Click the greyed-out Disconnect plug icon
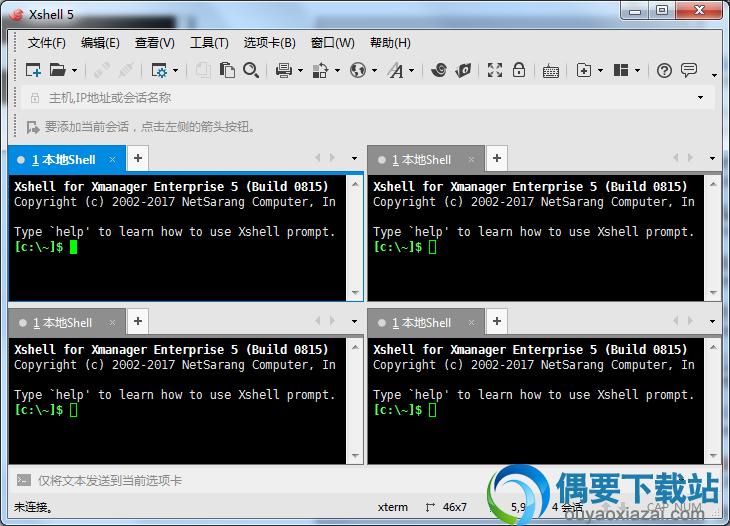 pos(126,70)
